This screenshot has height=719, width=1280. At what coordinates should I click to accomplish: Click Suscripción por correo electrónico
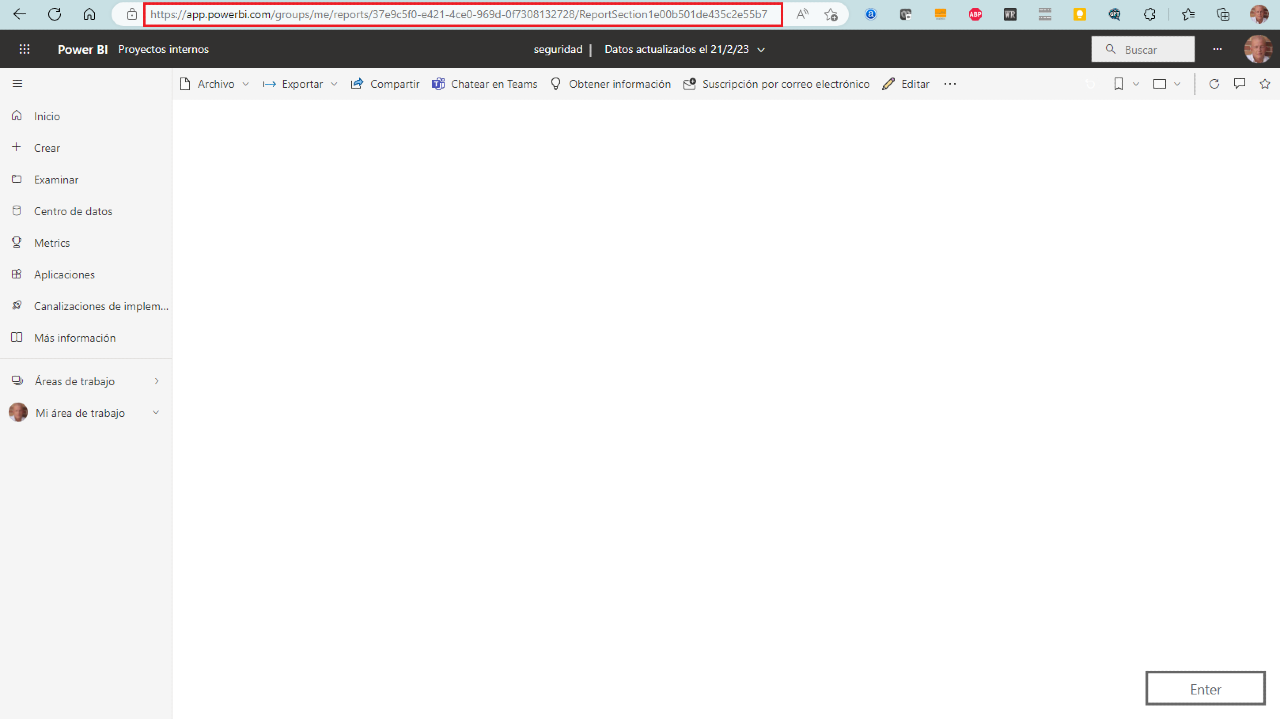point(776,84)
